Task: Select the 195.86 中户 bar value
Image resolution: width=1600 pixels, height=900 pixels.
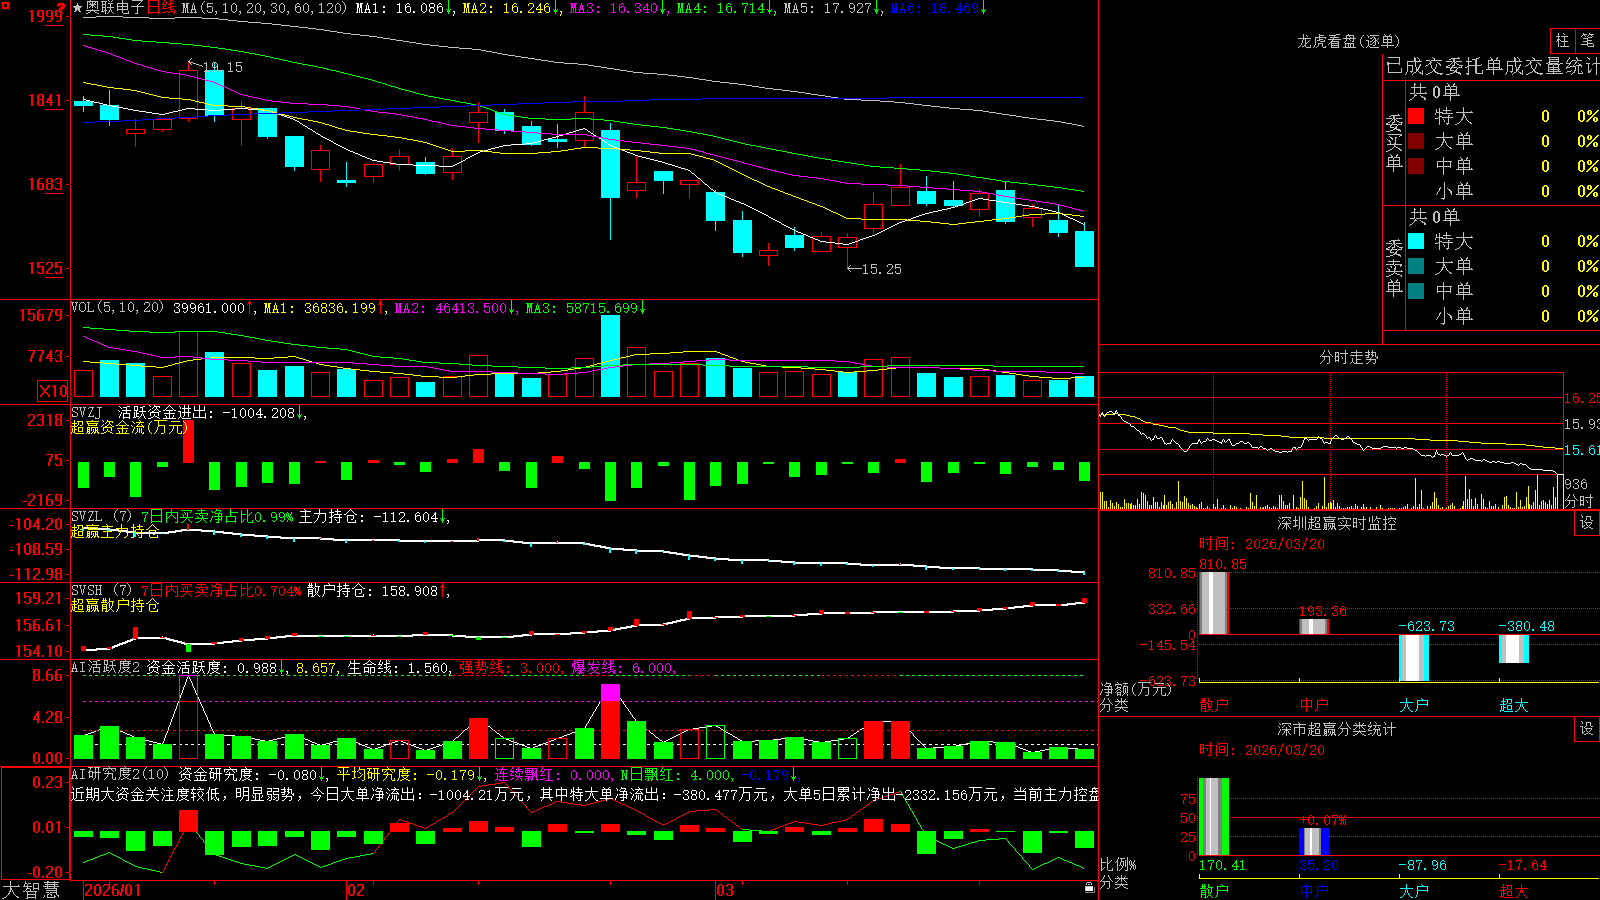Action: [x=1323, y=611]
